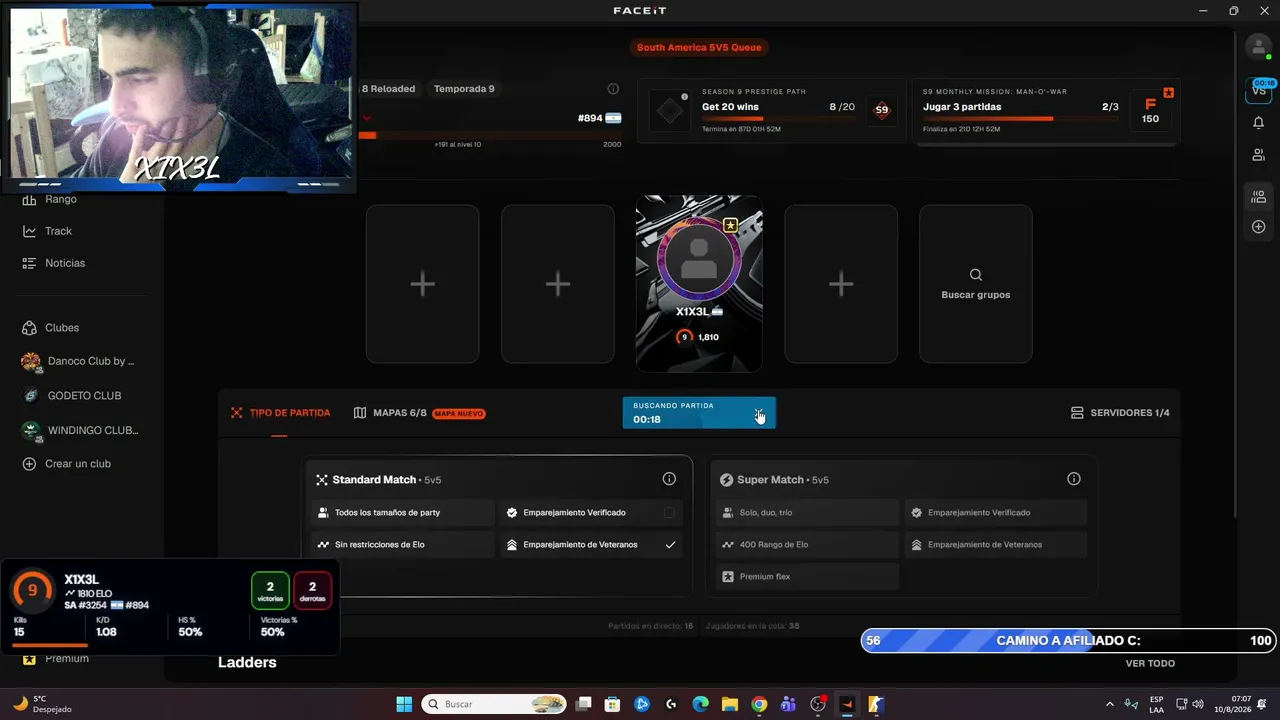Click the empty slot right of X1X3L
The image size is (1280, 720).
(x=841, y=284)
